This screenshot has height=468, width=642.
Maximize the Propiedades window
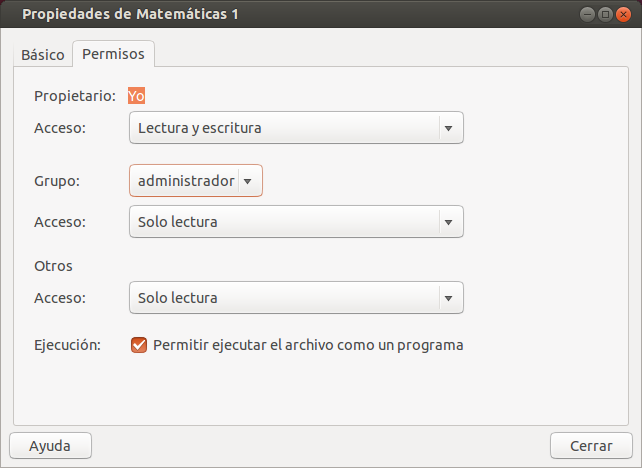click(x=606, y=15)
